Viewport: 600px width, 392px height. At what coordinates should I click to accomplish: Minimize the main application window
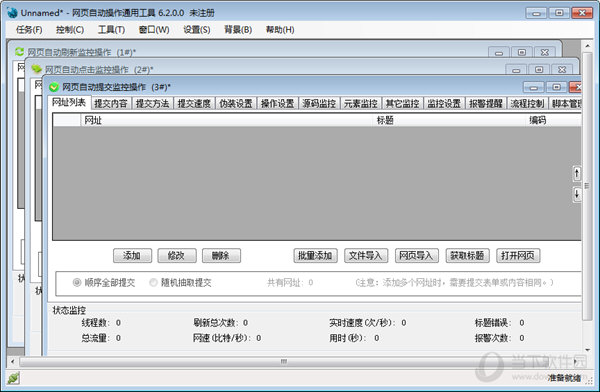pyautogui.click(x=536, y=13)
